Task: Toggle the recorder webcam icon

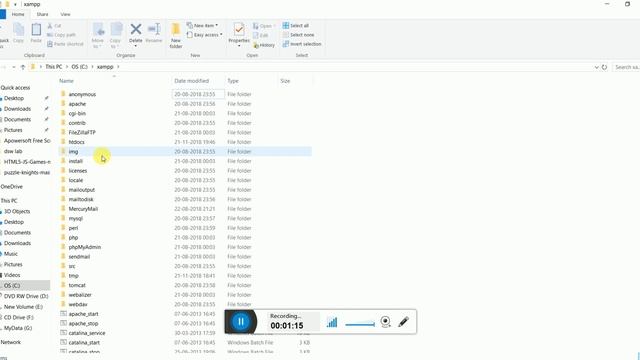Action: 385,322
